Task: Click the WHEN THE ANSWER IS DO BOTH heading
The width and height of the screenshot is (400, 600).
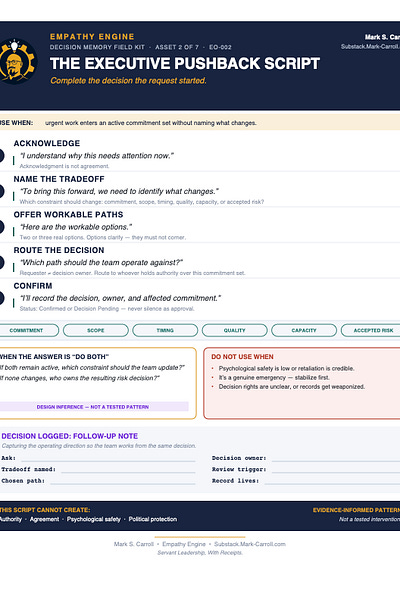Action: (x=54, y=357)
